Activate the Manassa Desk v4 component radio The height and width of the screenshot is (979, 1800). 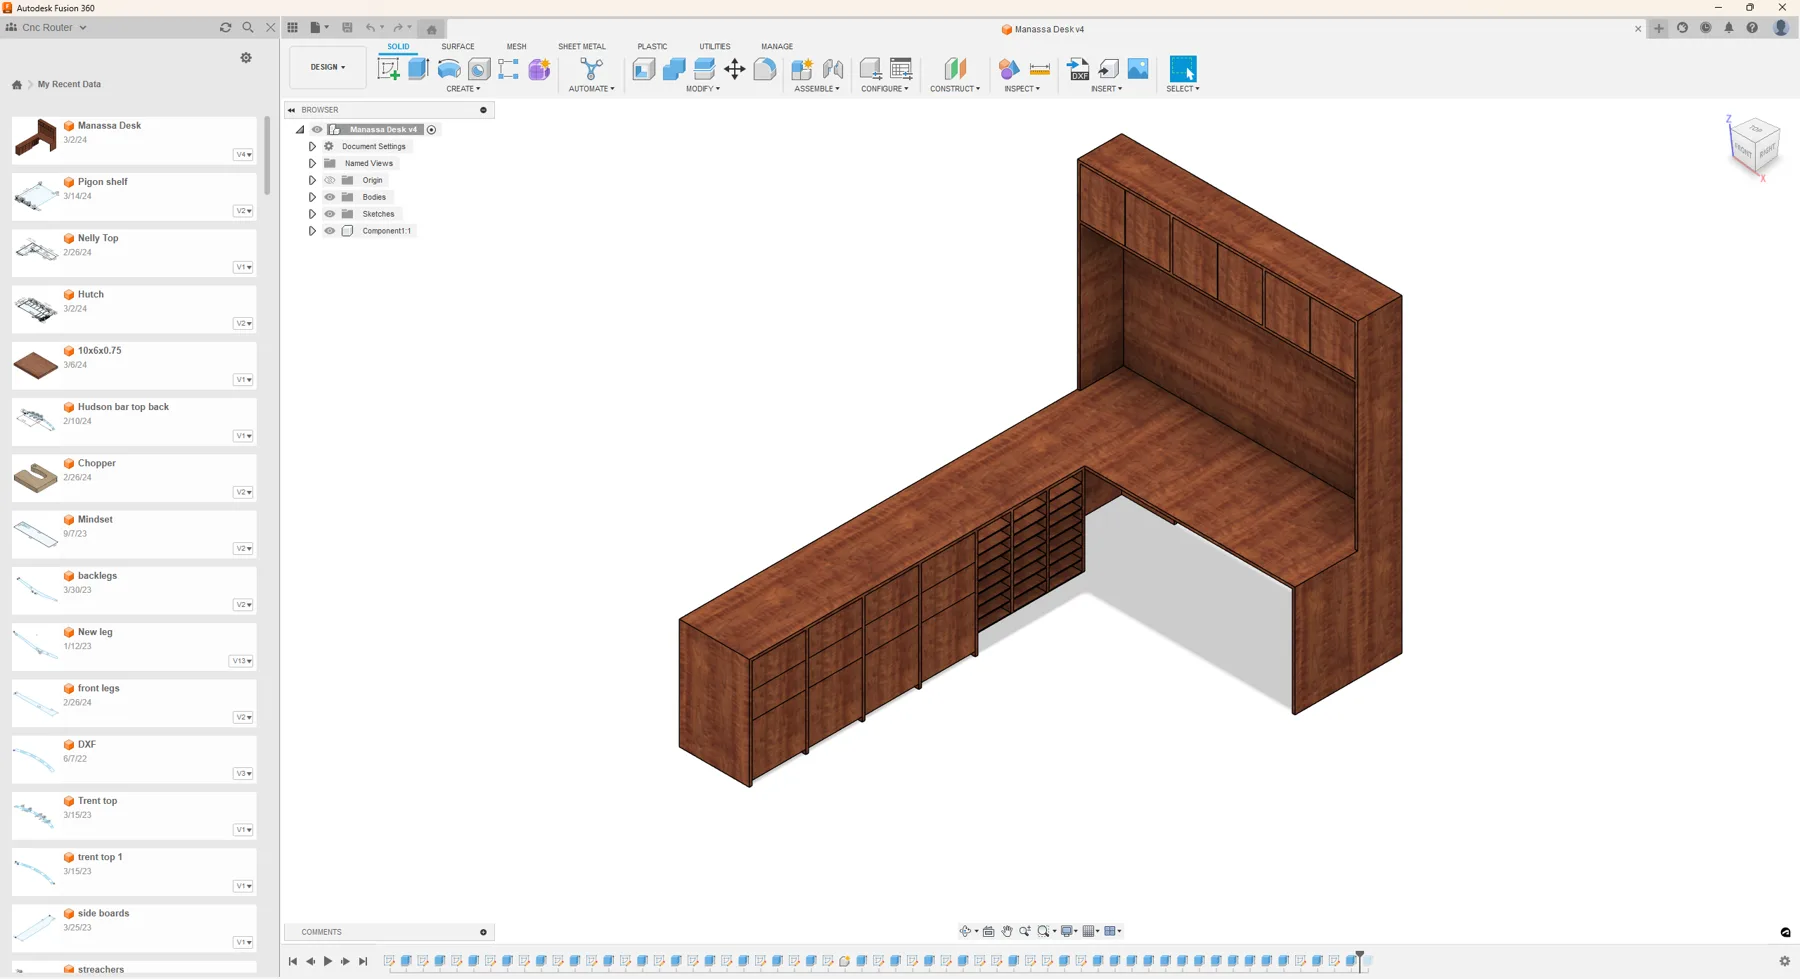432,130
